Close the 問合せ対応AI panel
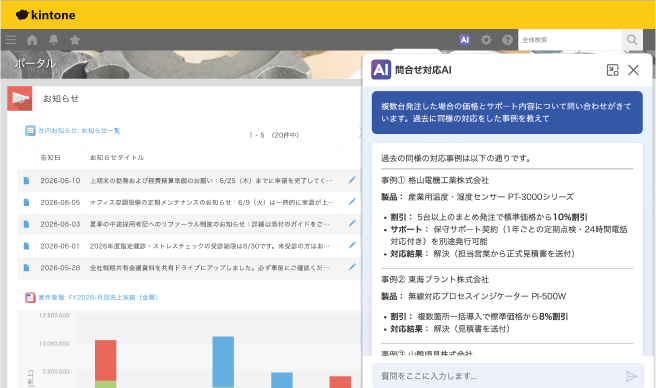The image size is (656, 388). tap(633, 70)
